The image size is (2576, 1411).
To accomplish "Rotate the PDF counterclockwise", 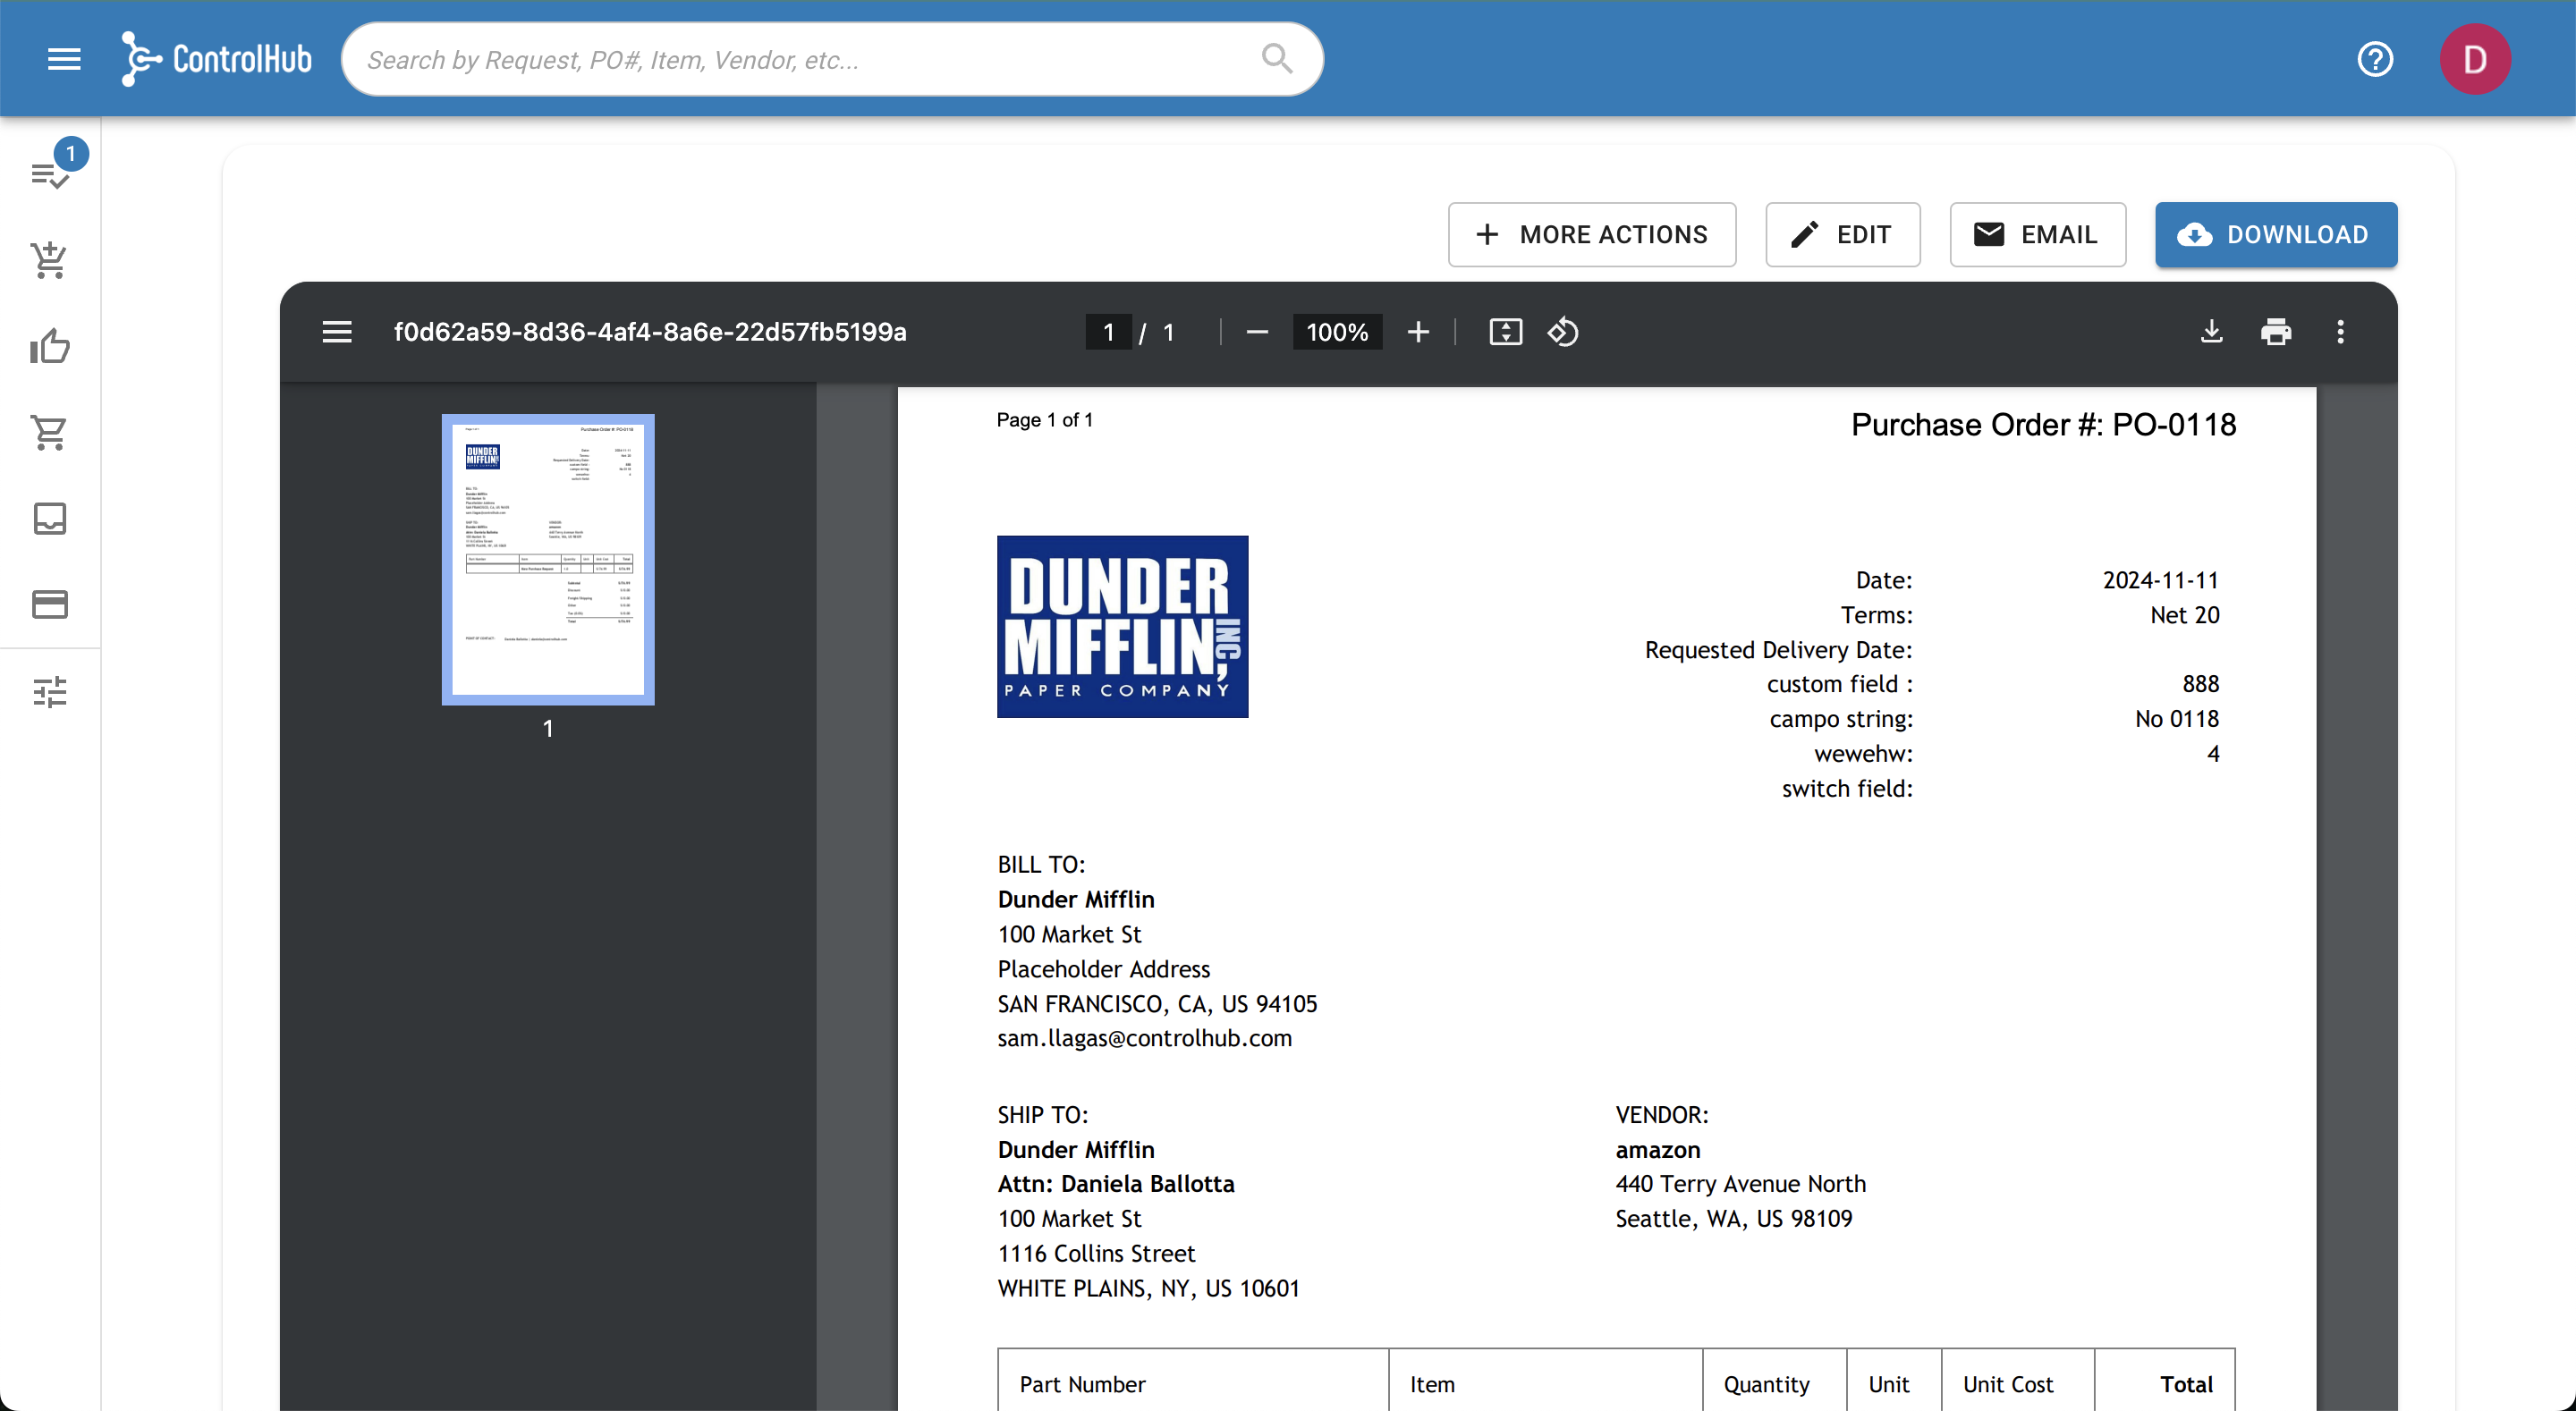I will (1563, 332).
